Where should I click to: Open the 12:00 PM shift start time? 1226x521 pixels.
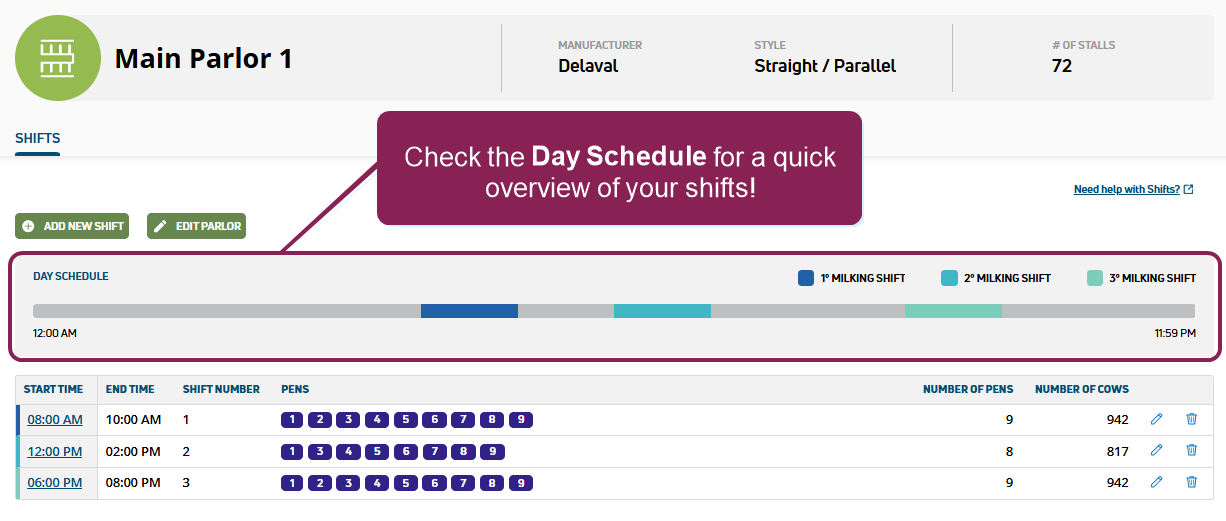55,451
